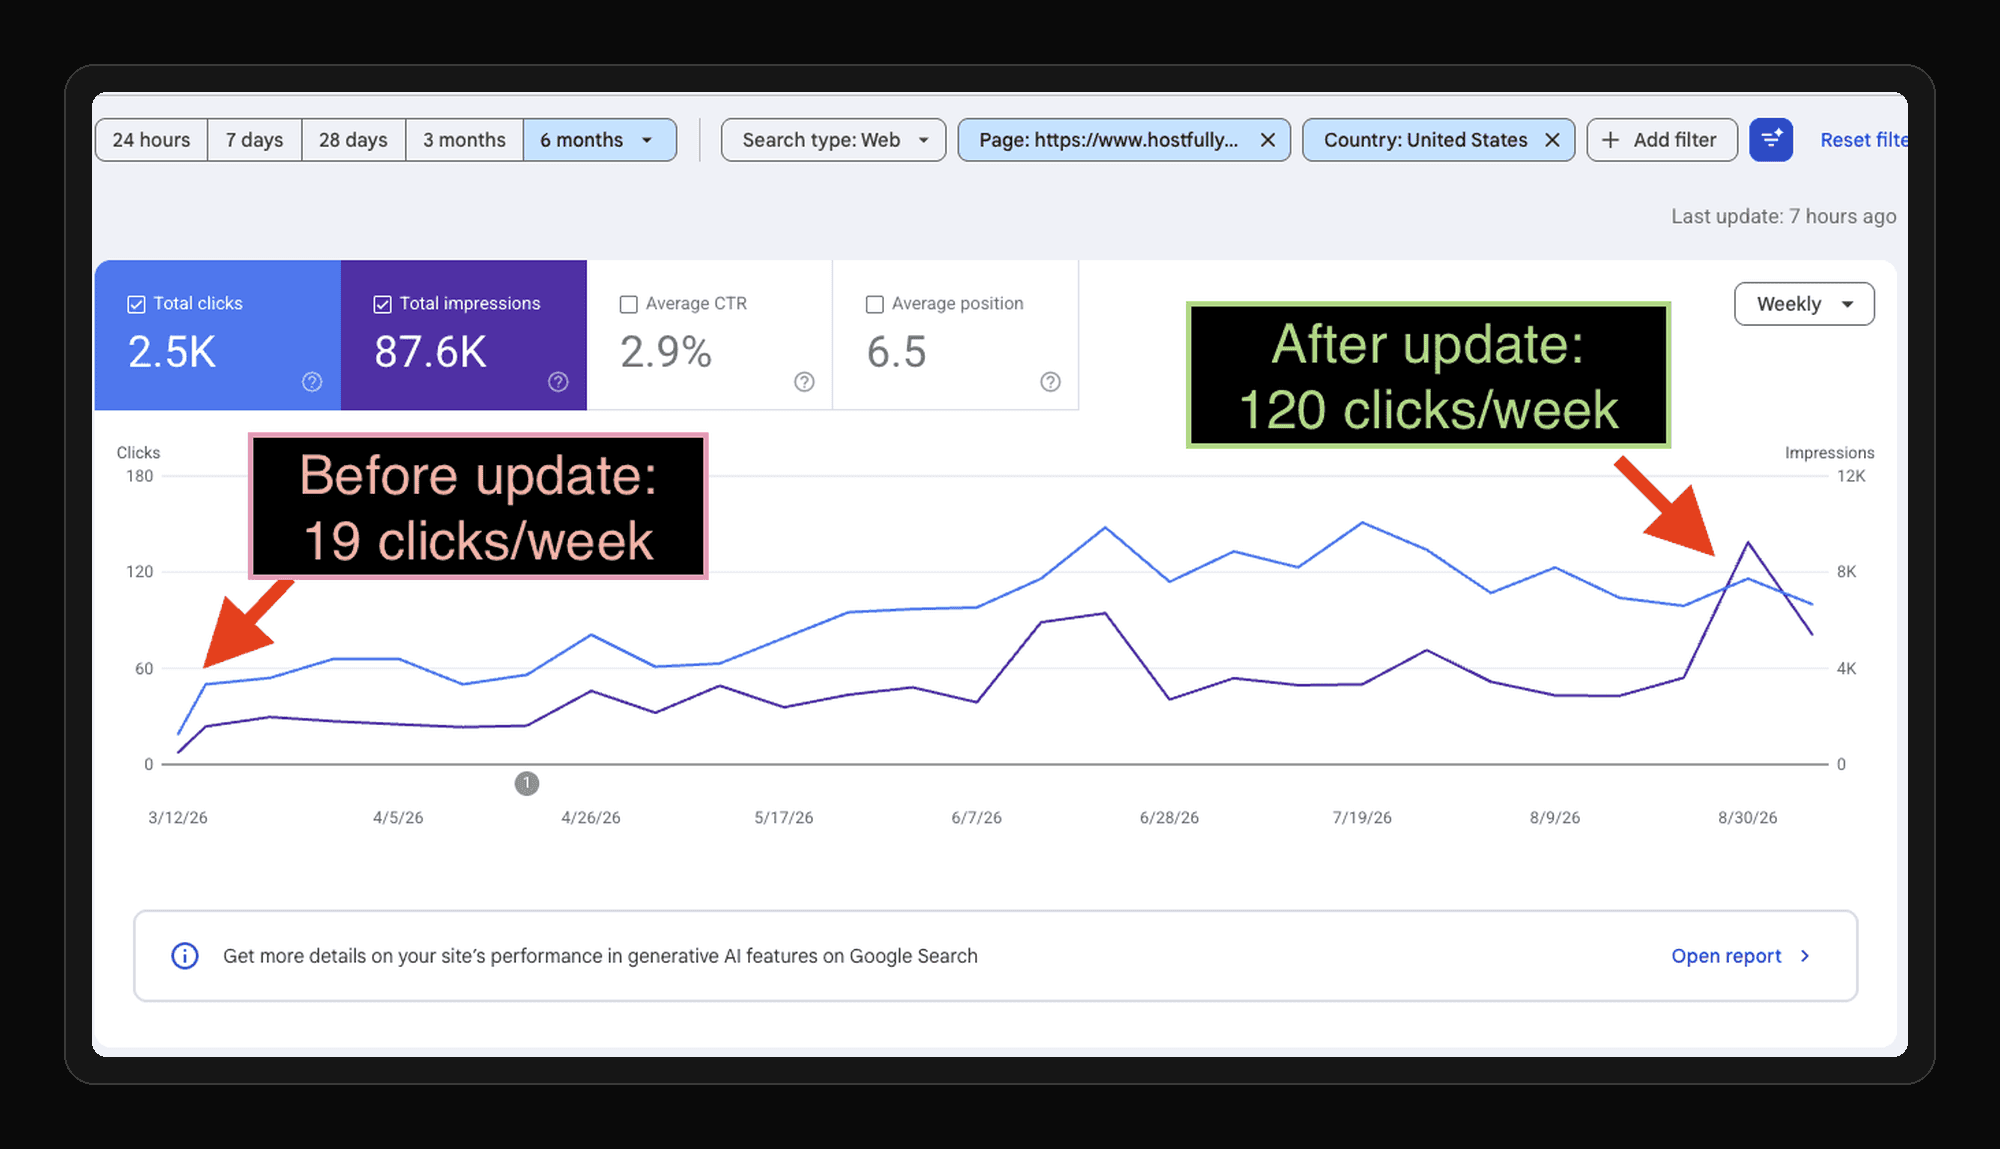Select the 7 days date range
Screen dimensions: 2000x1149
pos(254,140)
